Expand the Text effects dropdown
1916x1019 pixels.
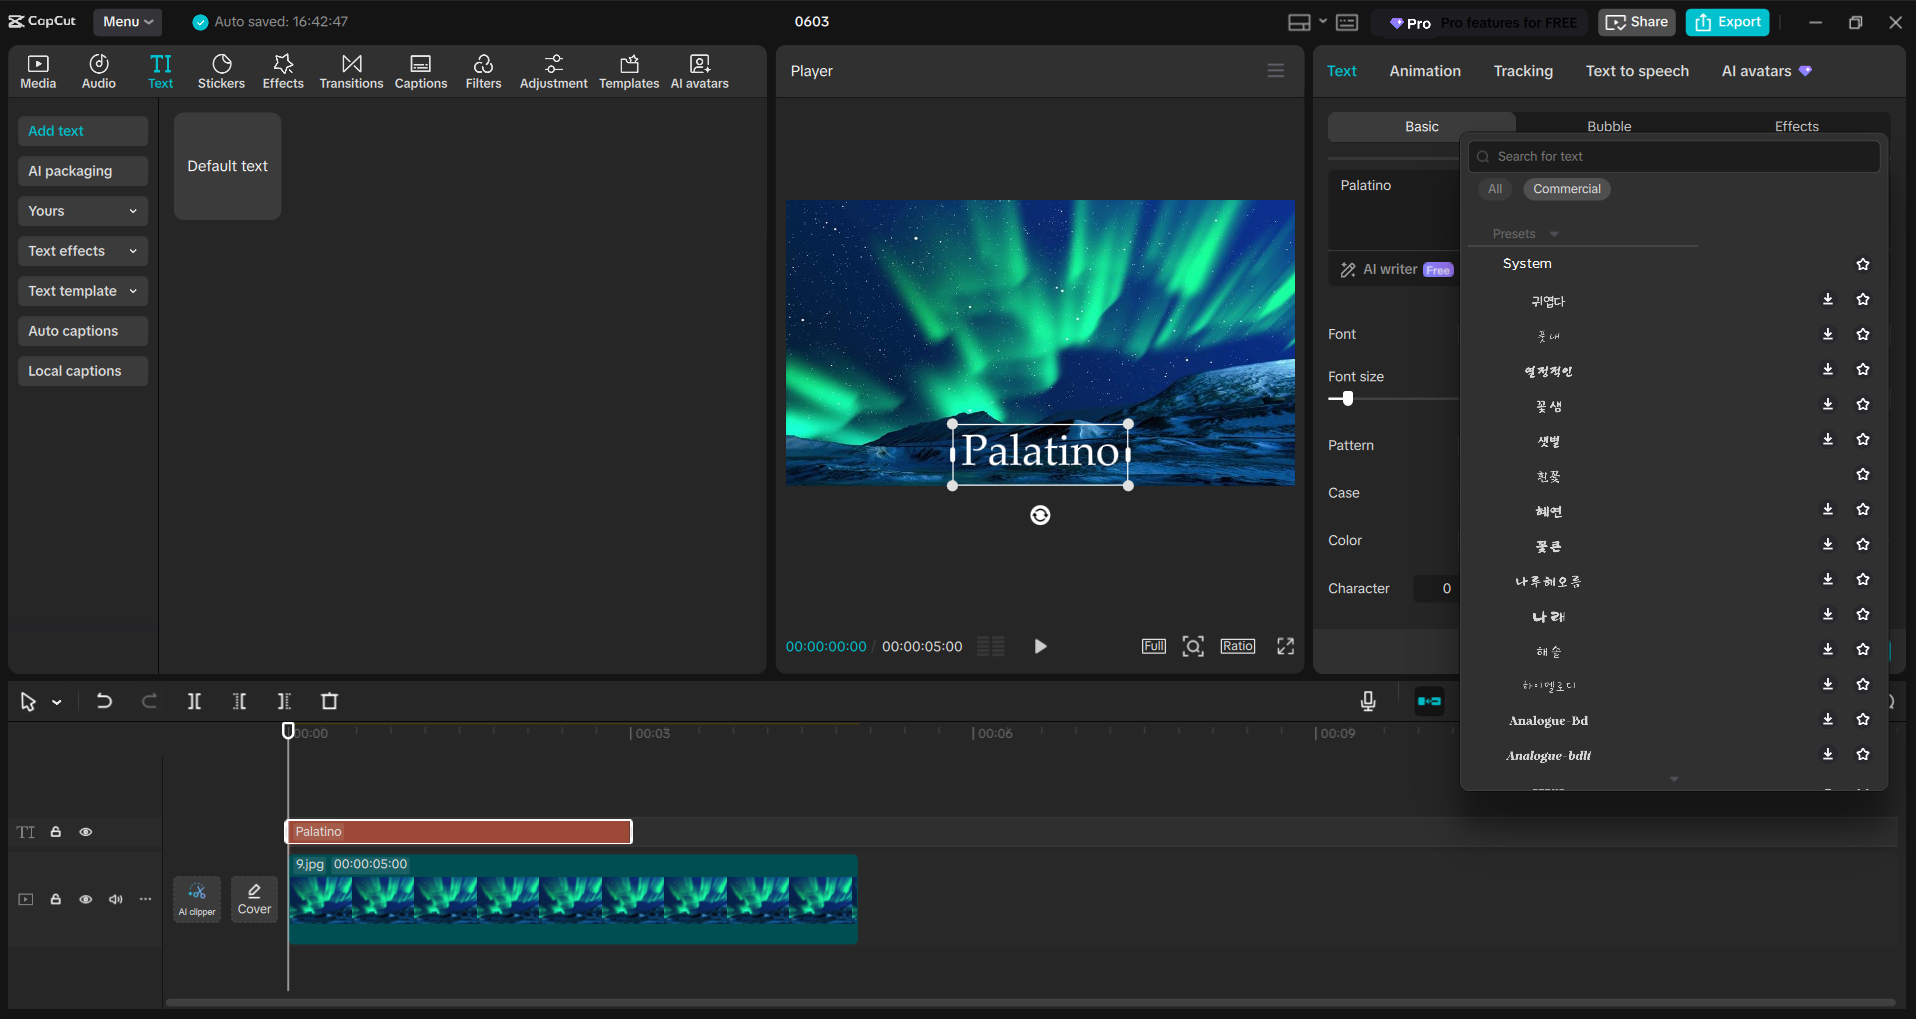tap(82, 251)
